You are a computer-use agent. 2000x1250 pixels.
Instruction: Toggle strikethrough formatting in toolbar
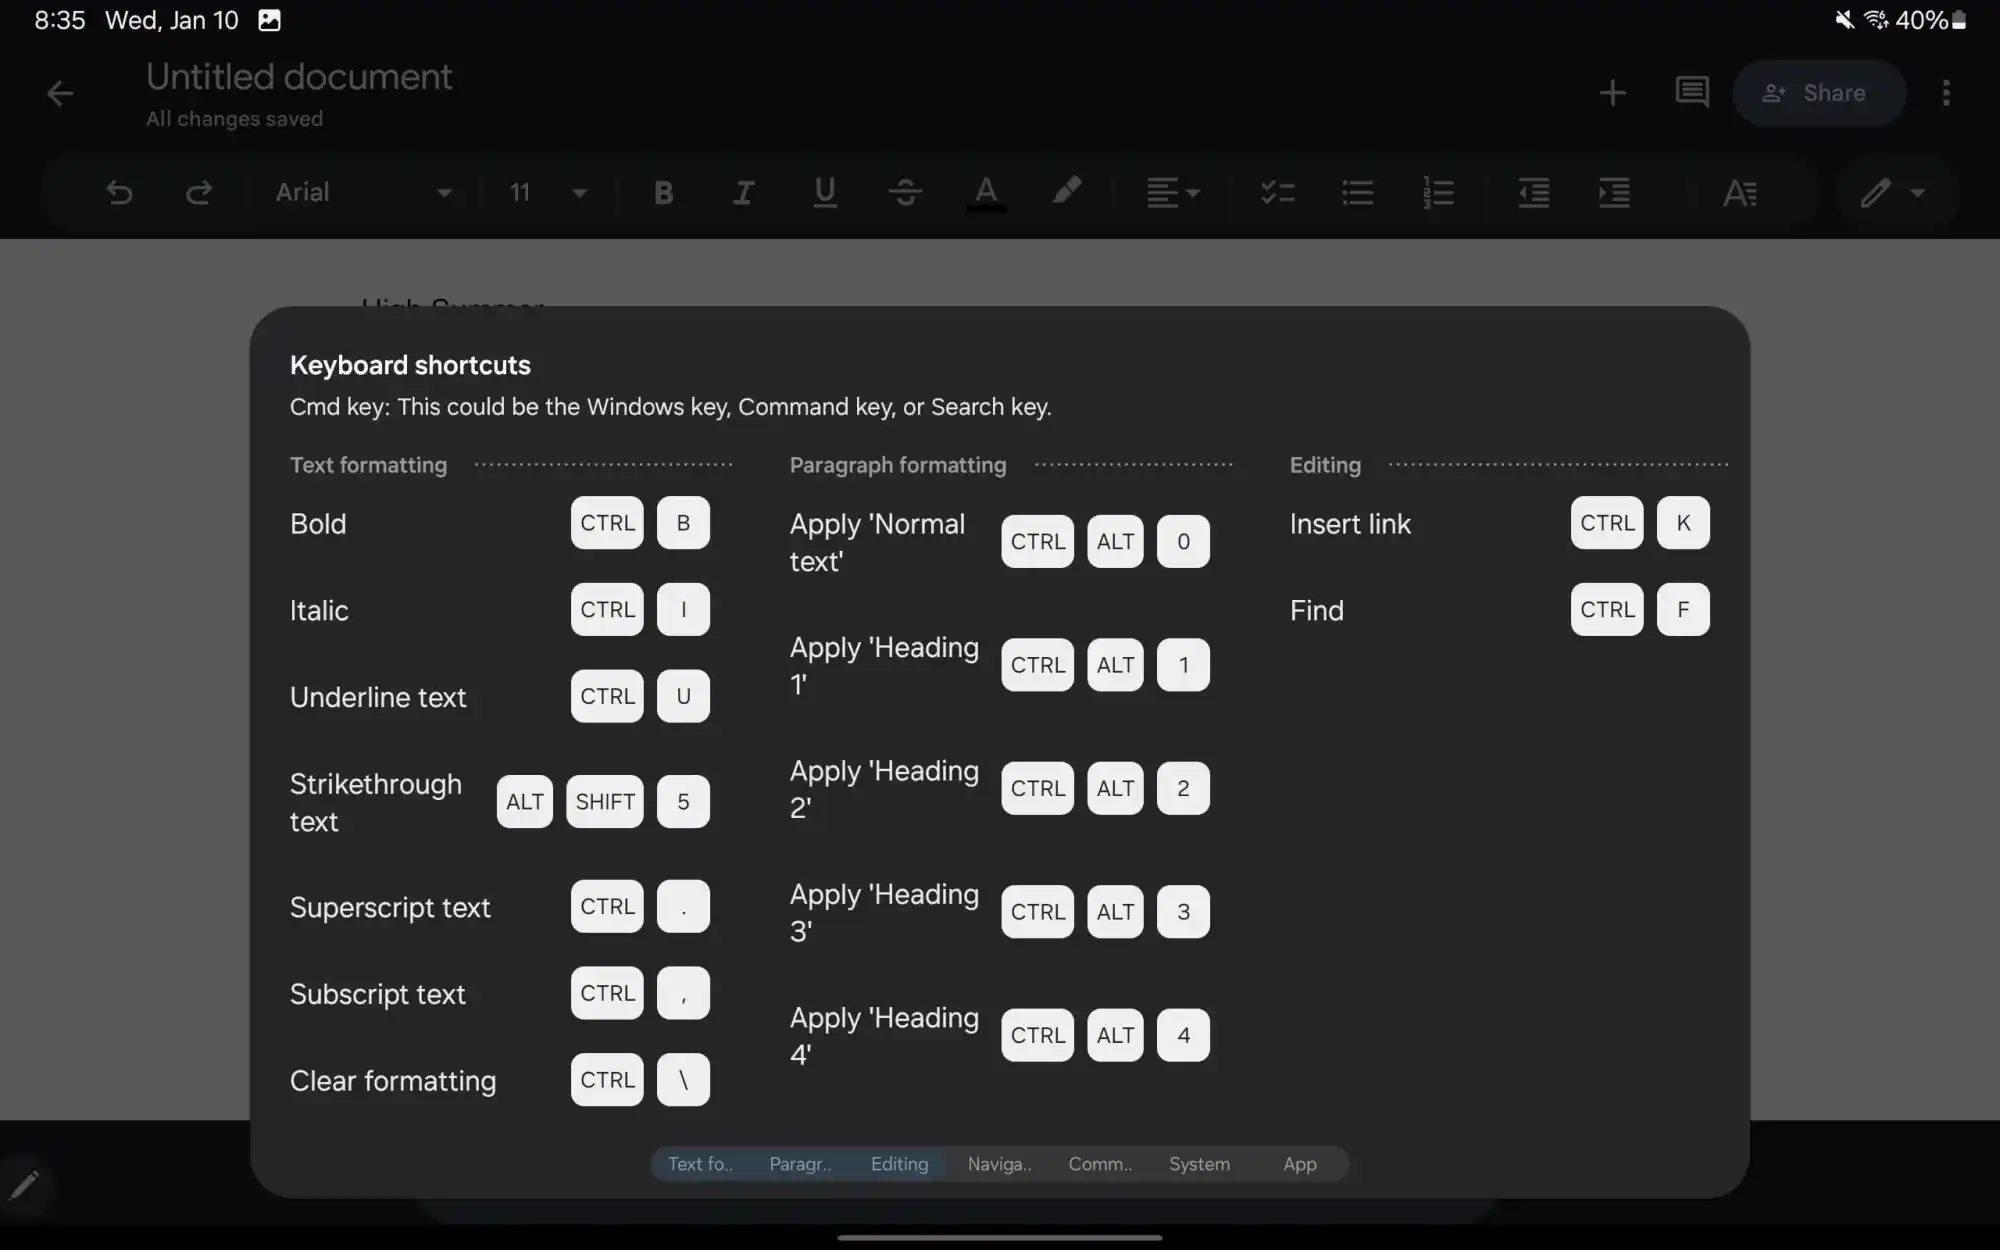coord(905,192)
